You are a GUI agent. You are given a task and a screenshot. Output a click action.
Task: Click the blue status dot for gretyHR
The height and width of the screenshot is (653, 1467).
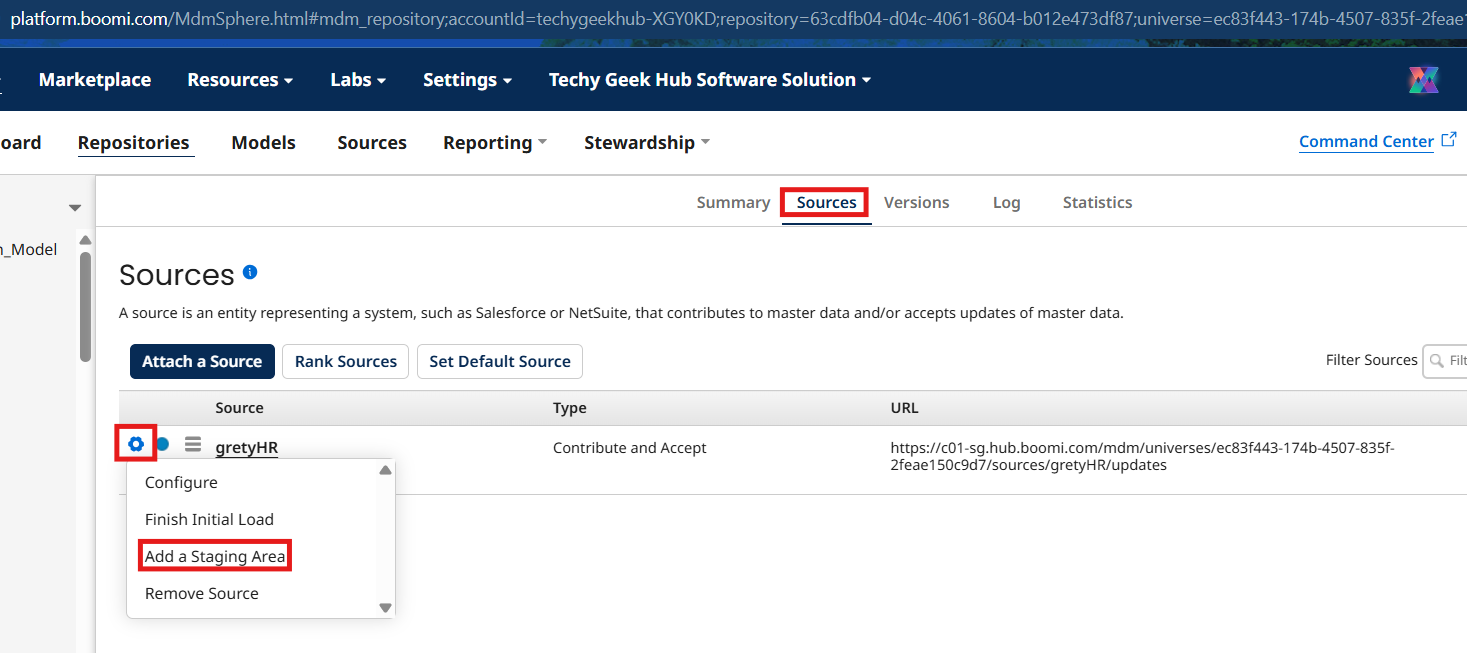[x=162, y=444]
